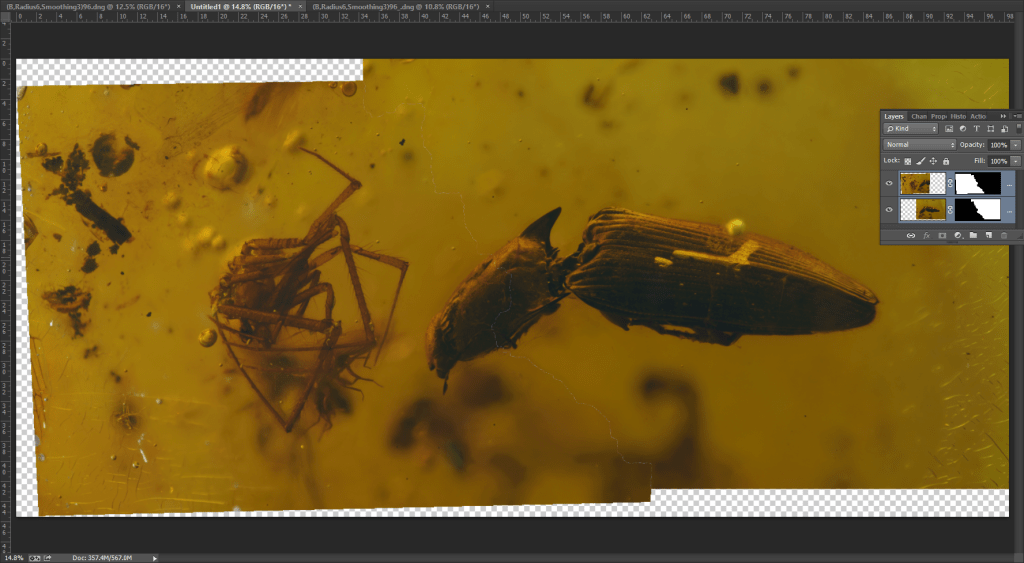Click the pixel layer filter icon

point(948,129)
